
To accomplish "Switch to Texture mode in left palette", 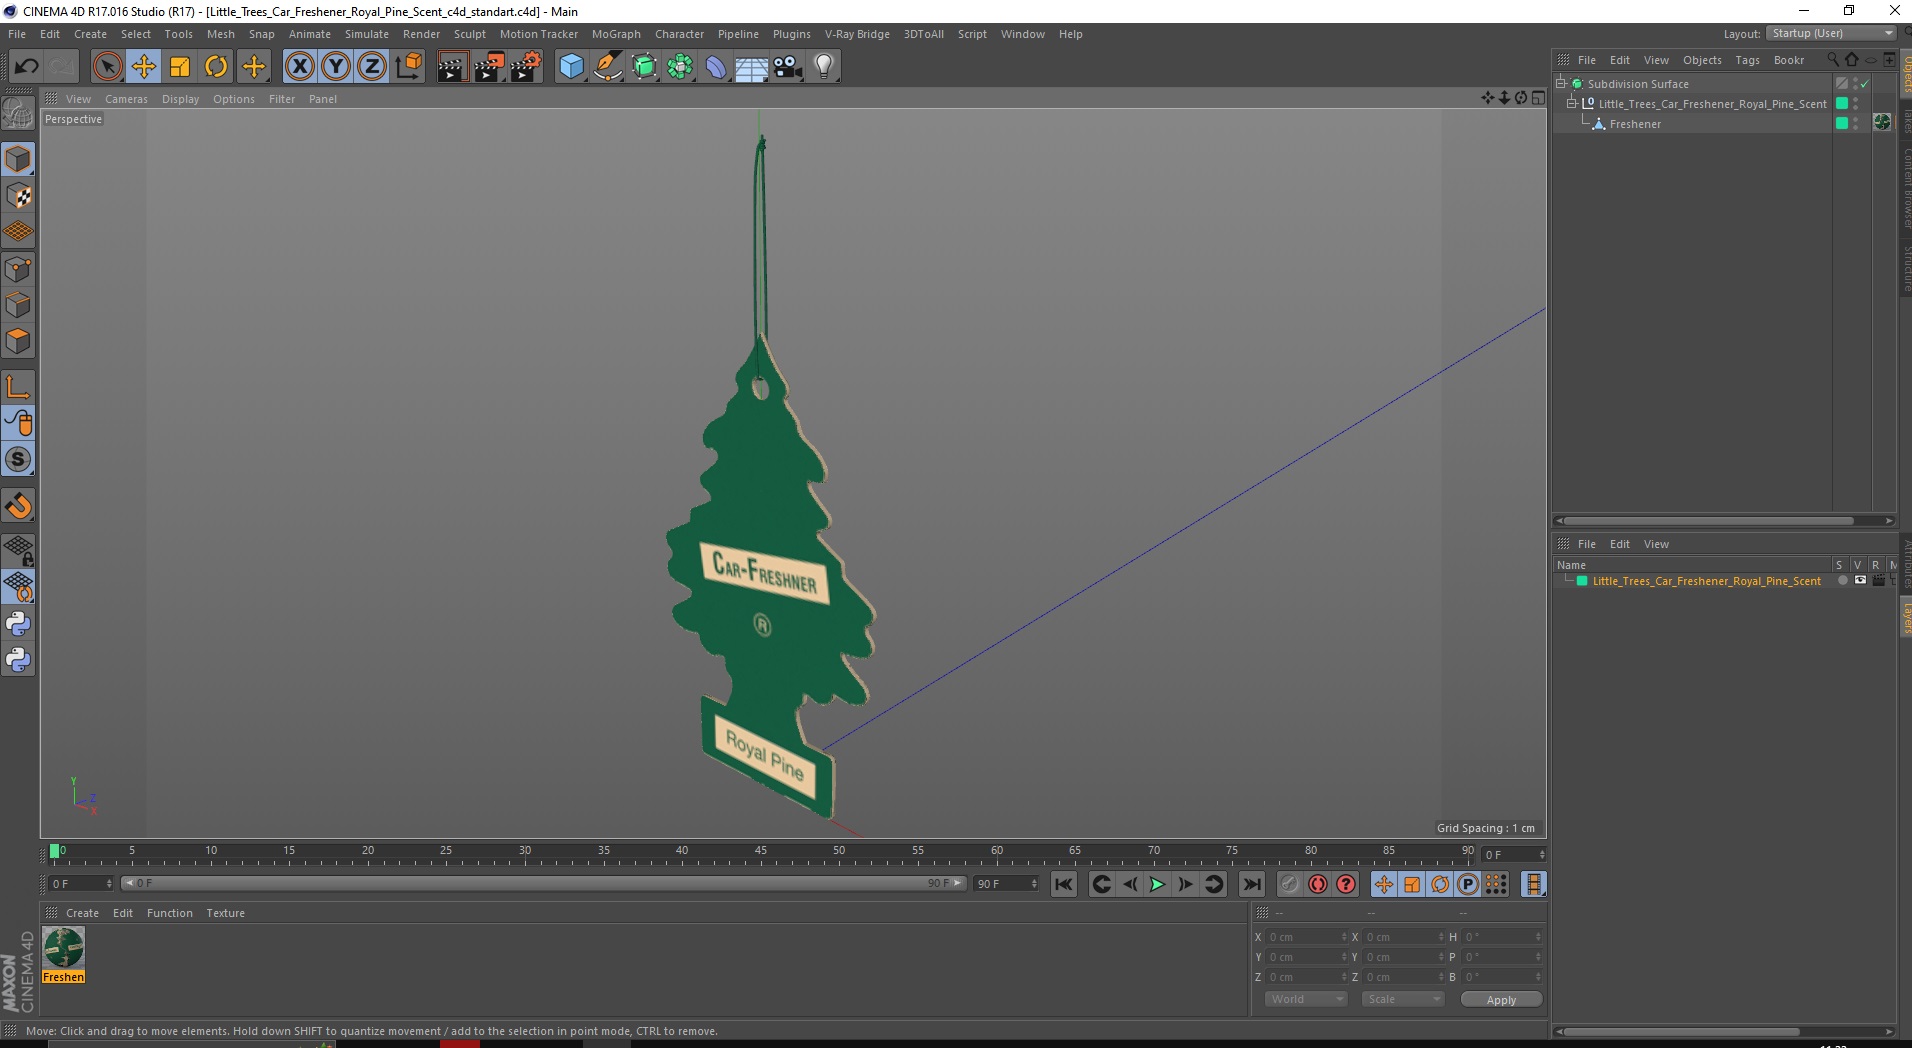I will coord(18,196).
